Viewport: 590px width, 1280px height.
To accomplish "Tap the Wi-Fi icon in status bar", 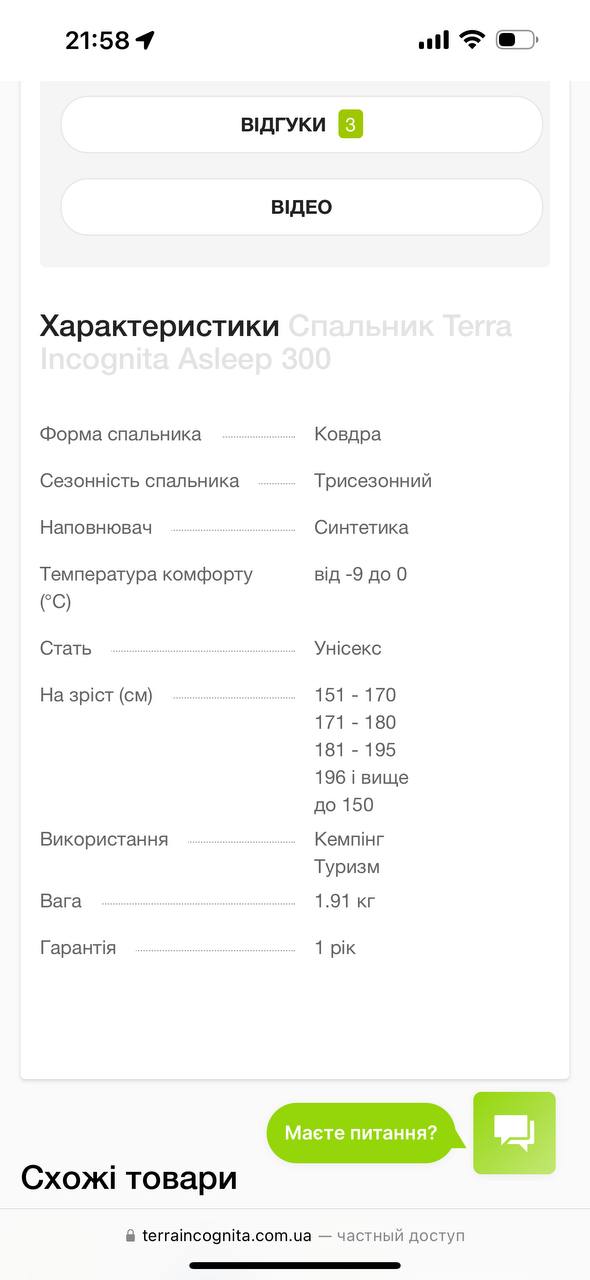I will [x=471, y=40].
